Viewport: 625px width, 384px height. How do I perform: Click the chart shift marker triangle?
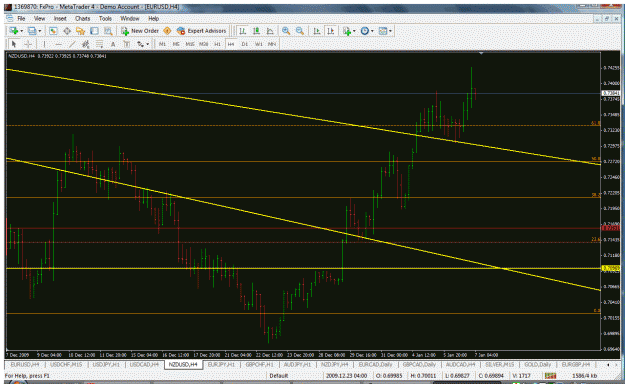click(x=481, y=53)
